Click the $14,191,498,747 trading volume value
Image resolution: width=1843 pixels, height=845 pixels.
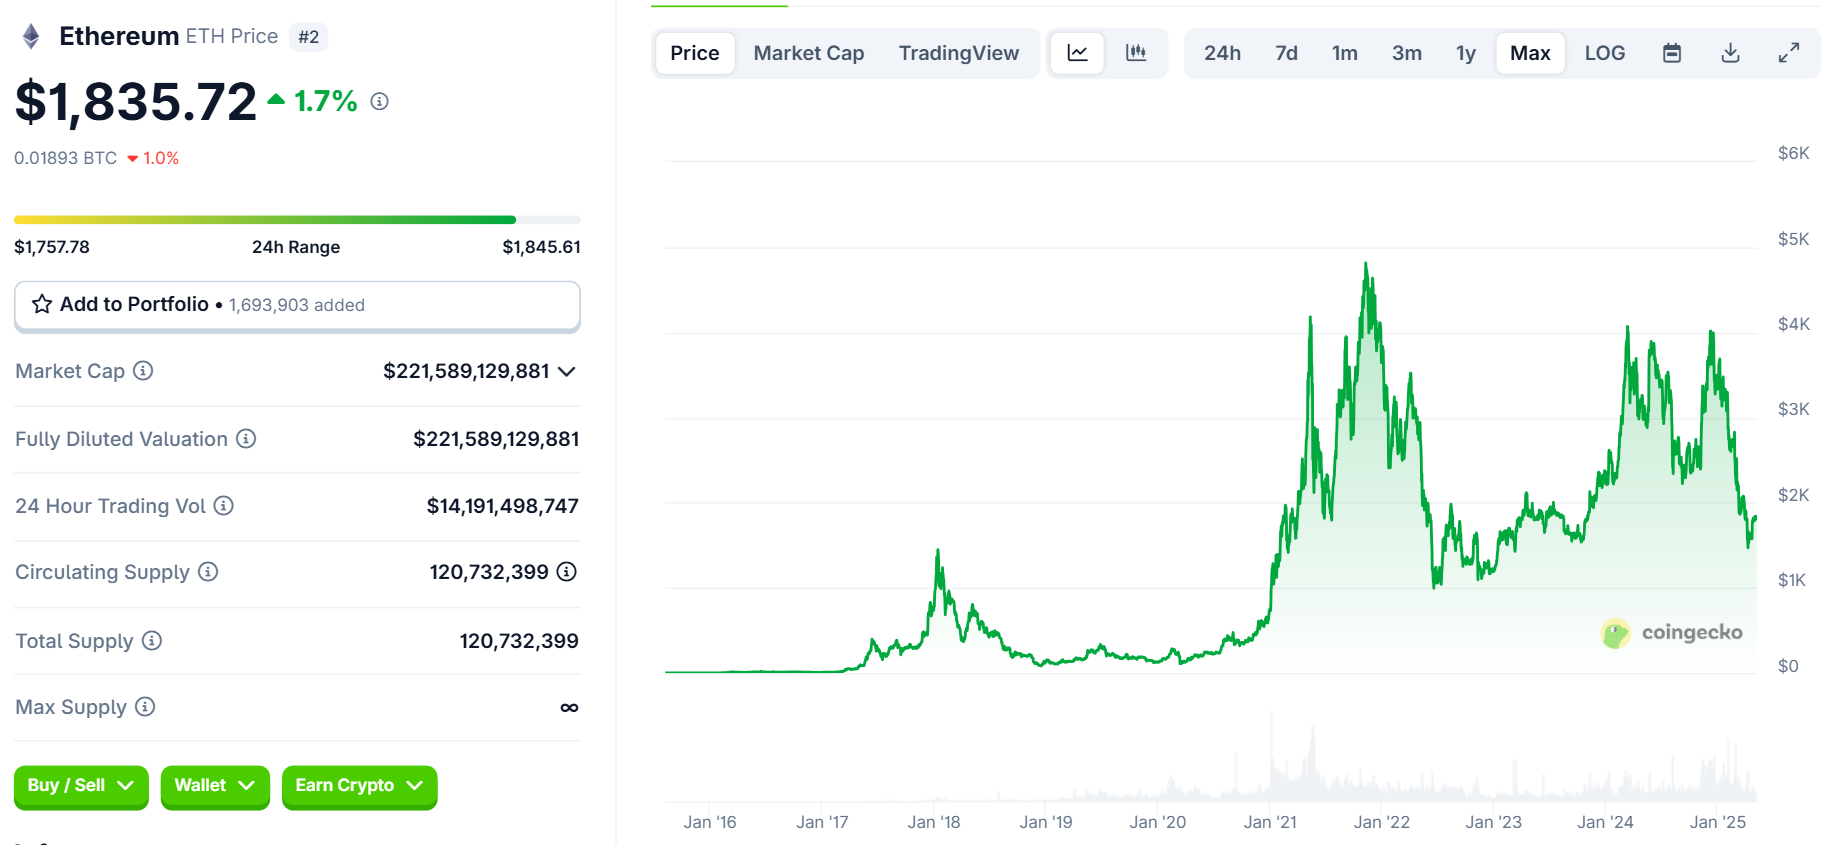(503, 506)
